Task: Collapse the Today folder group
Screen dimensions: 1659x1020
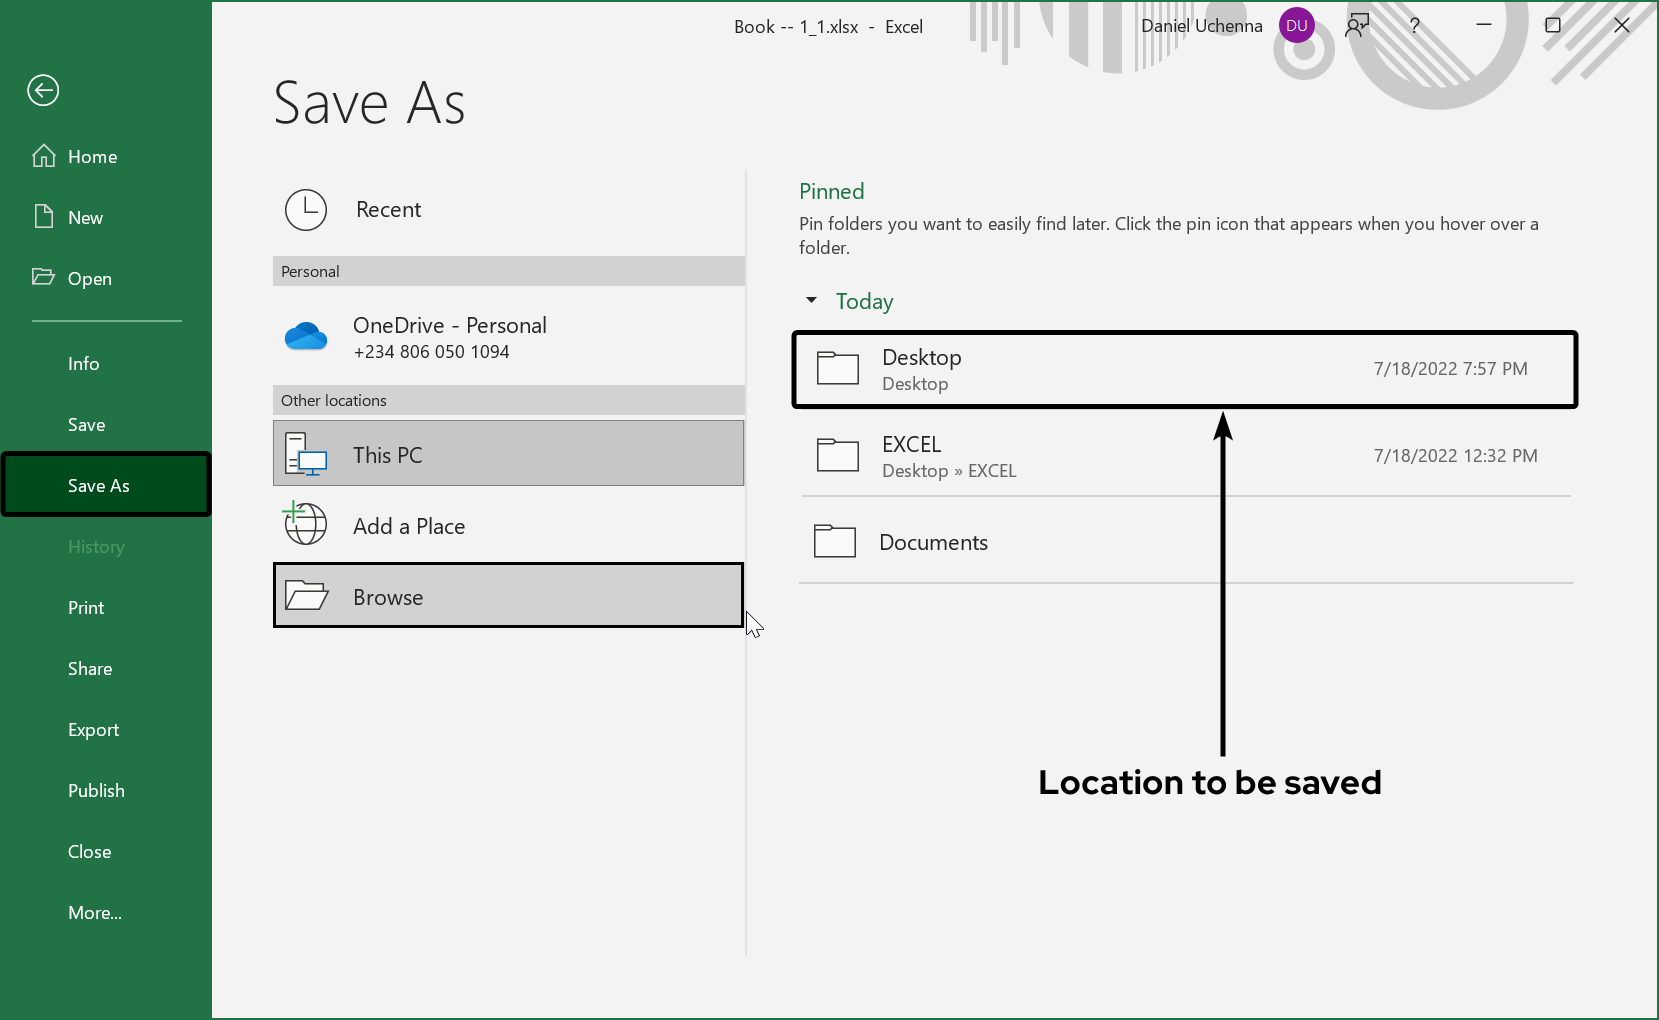Action: [x=812, y=301]
